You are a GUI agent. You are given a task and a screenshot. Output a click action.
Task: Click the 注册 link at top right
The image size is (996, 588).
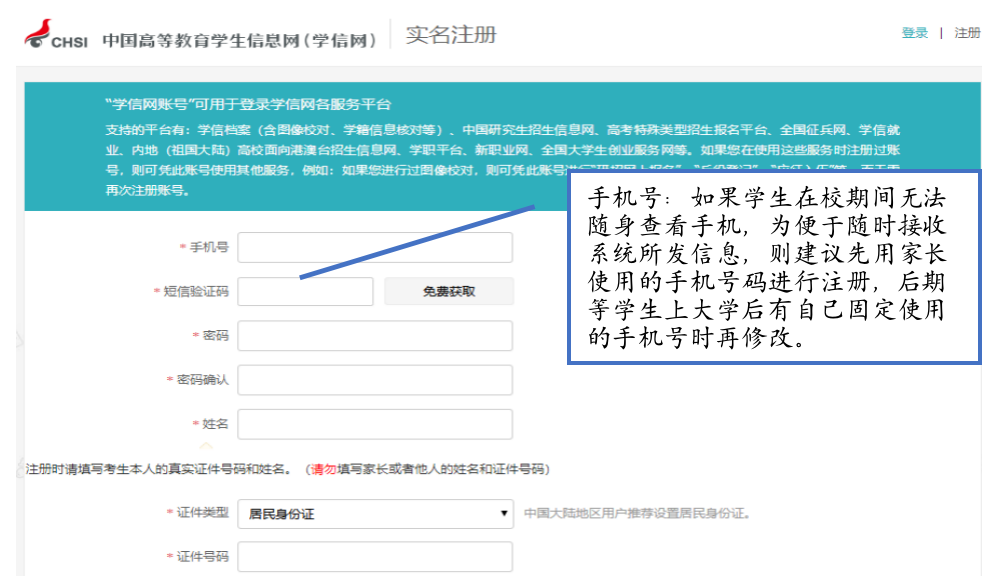coord(967,33)
